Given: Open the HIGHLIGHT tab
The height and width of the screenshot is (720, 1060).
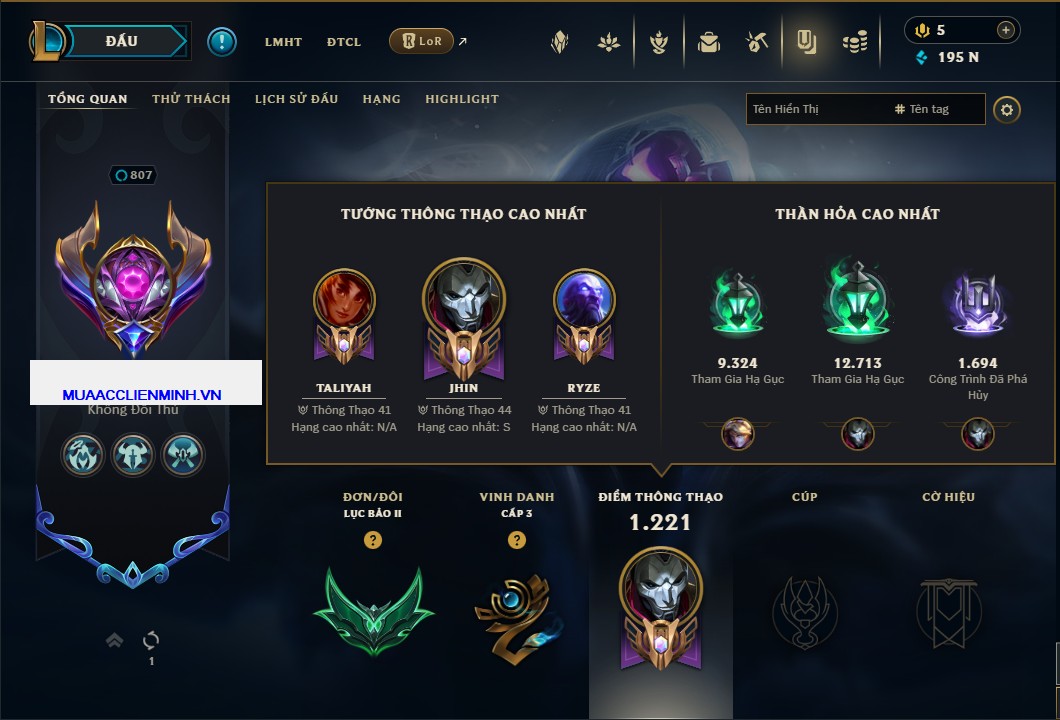Looking at the screenshot, I should tap(462, 99).
